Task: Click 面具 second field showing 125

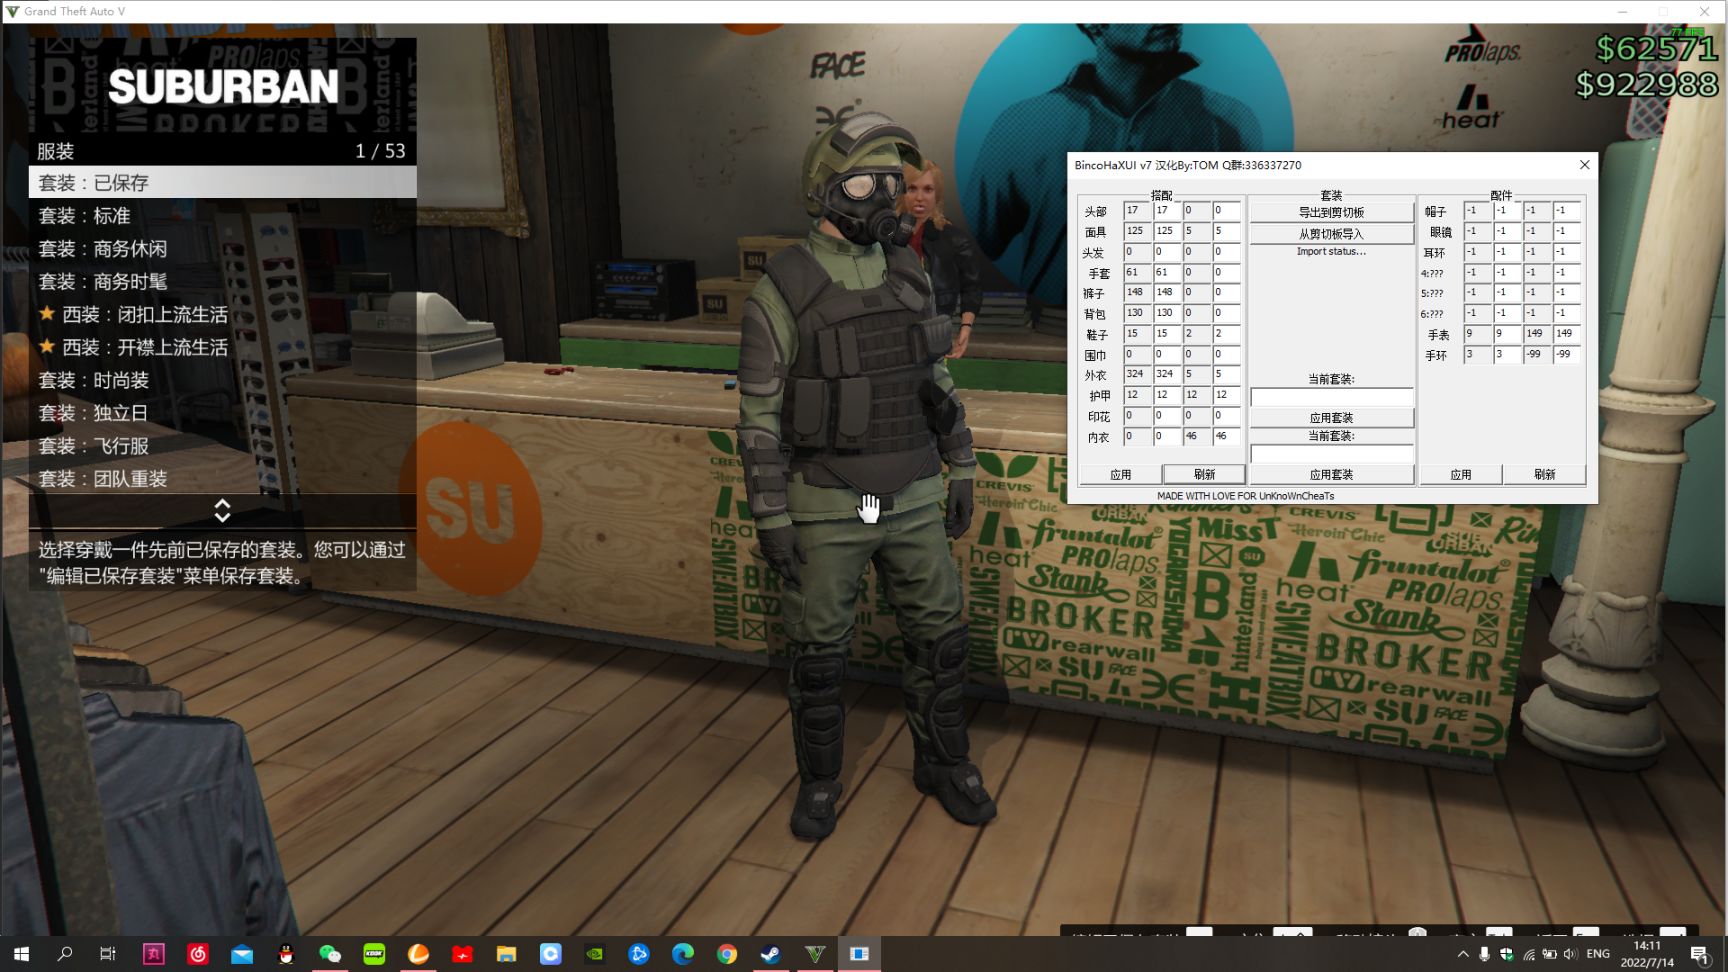Action: click(1167, 231)
